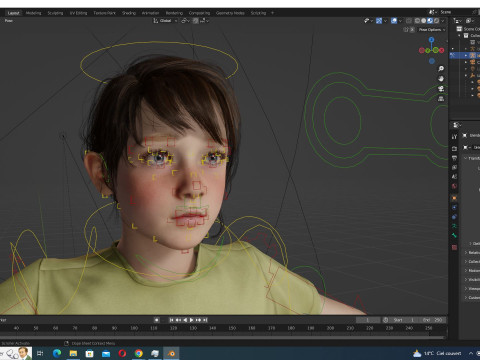Click the red X axis on navigation gizmo
This screenshot has height=360, width=480.
click(442, 50)
